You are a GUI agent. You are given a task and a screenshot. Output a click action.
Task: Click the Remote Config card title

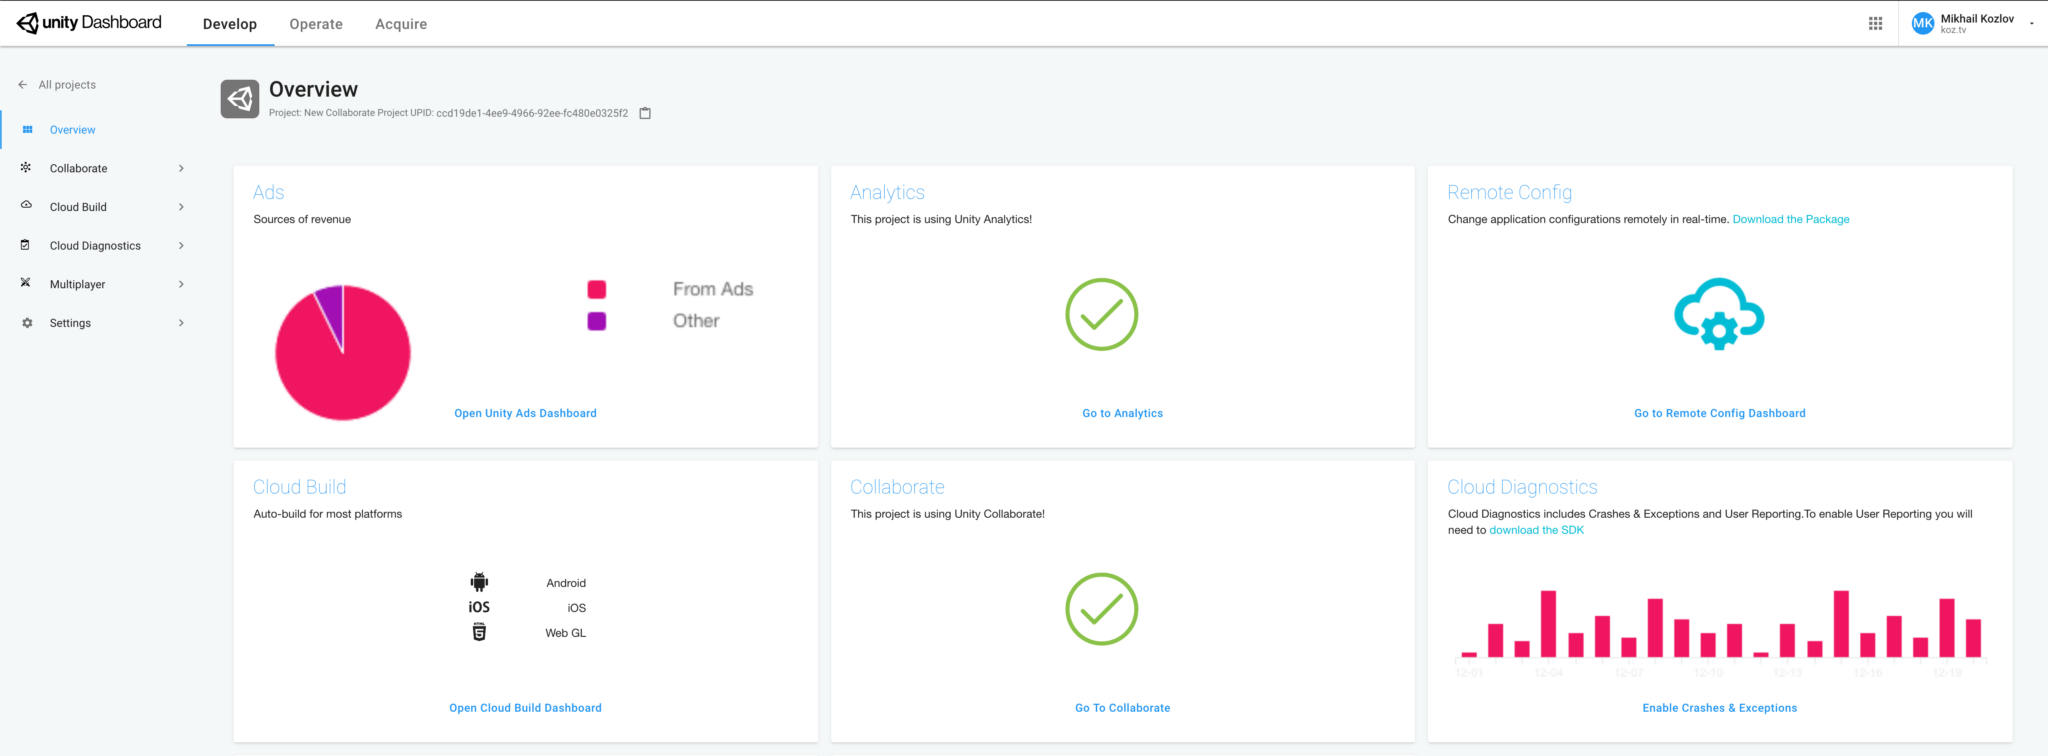point(1509,192)
